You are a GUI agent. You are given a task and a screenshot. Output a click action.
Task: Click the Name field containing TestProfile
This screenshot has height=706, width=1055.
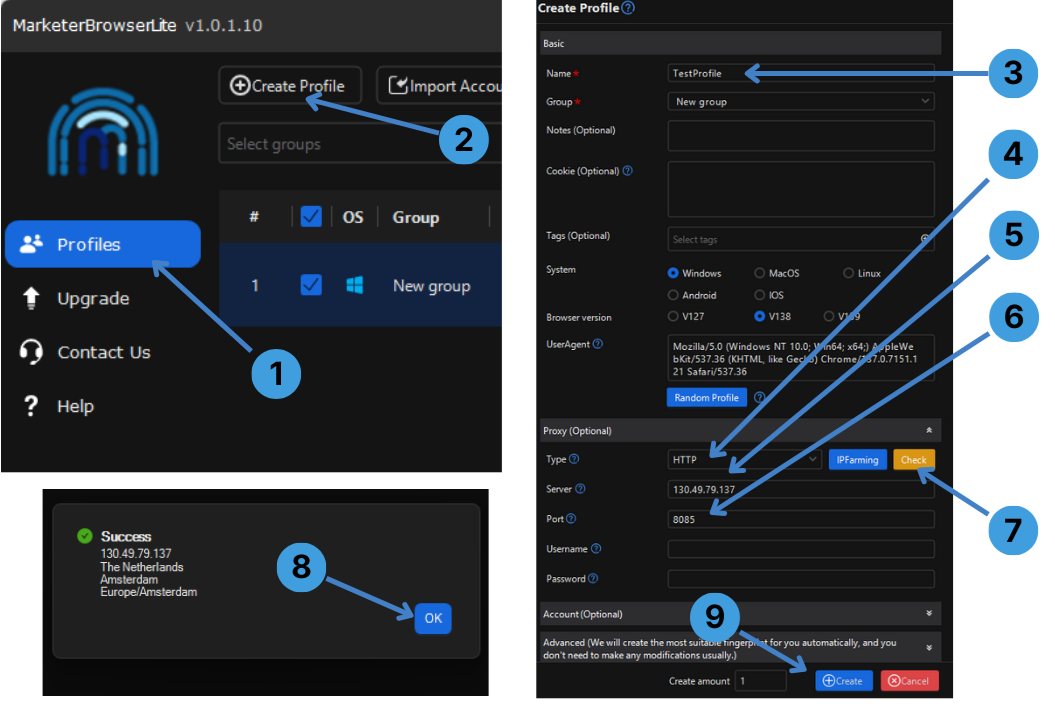pos(801,73)
